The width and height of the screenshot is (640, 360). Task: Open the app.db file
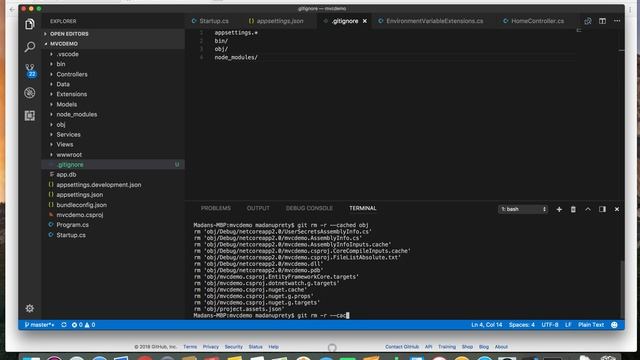click(66, 175)
